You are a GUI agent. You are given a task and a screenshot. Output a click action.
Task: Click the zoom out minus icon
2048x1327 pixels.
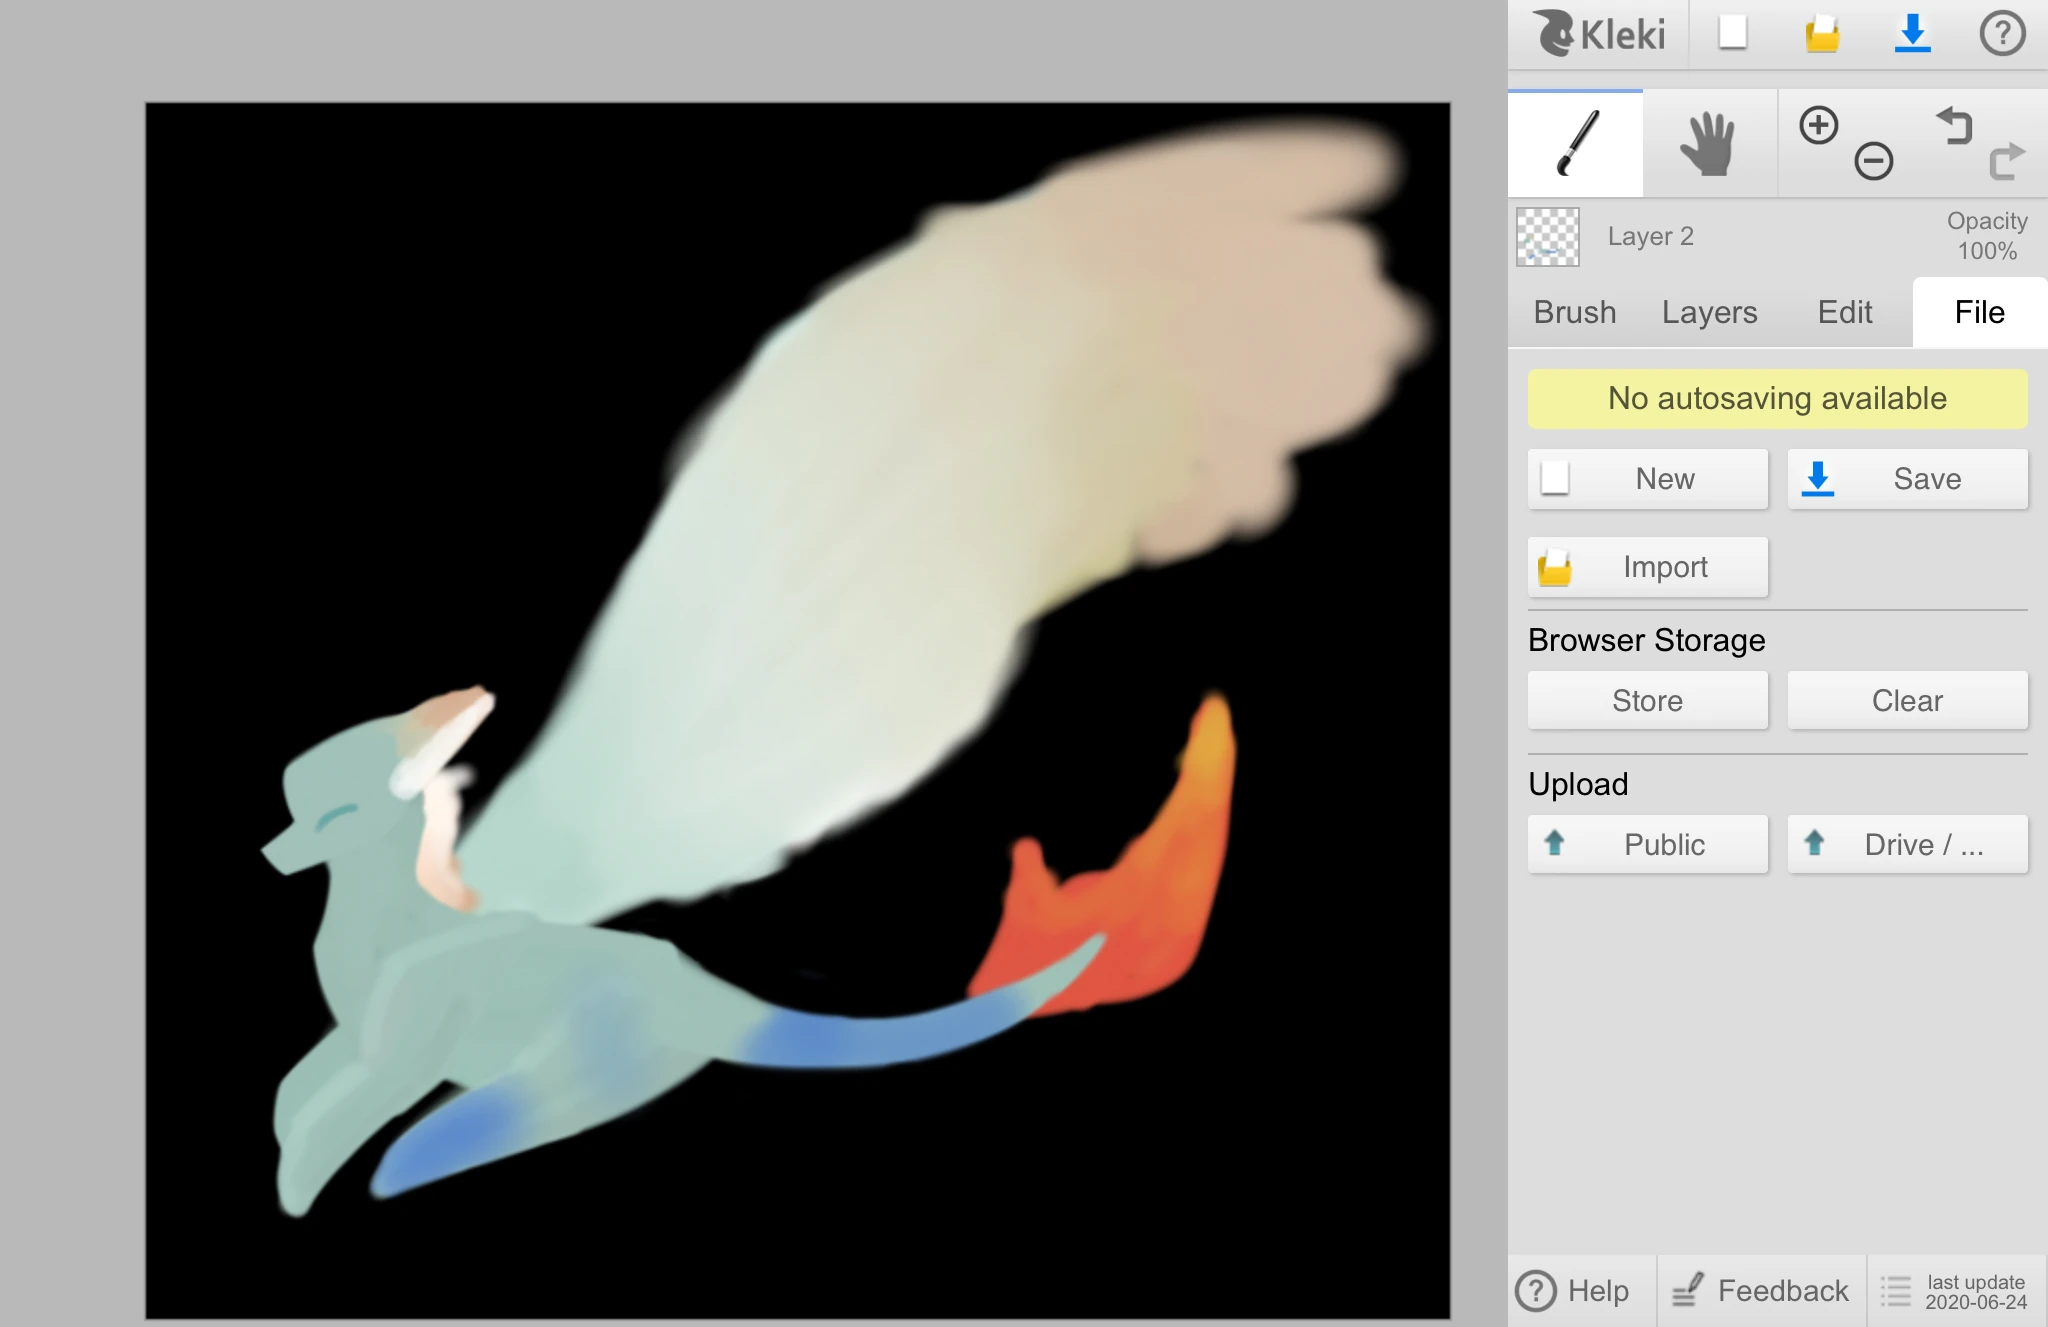pos(1873,161)
